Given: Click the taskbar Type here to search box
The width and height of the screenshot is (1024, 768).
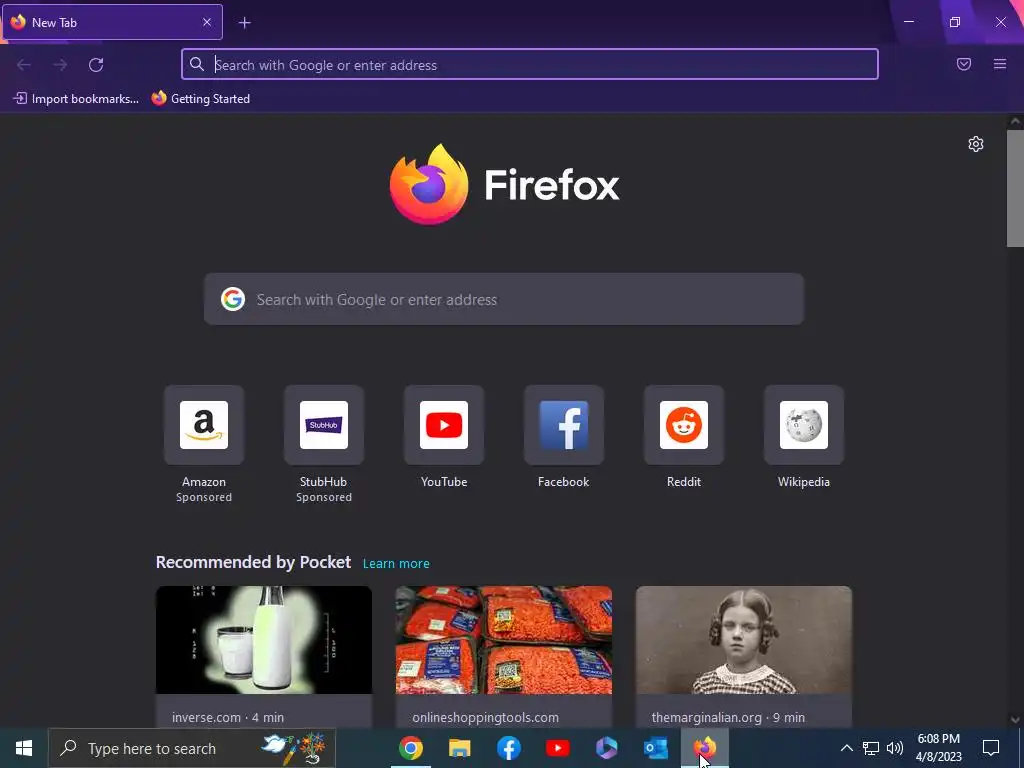Looking at the screenshot, I should point(192,748).
